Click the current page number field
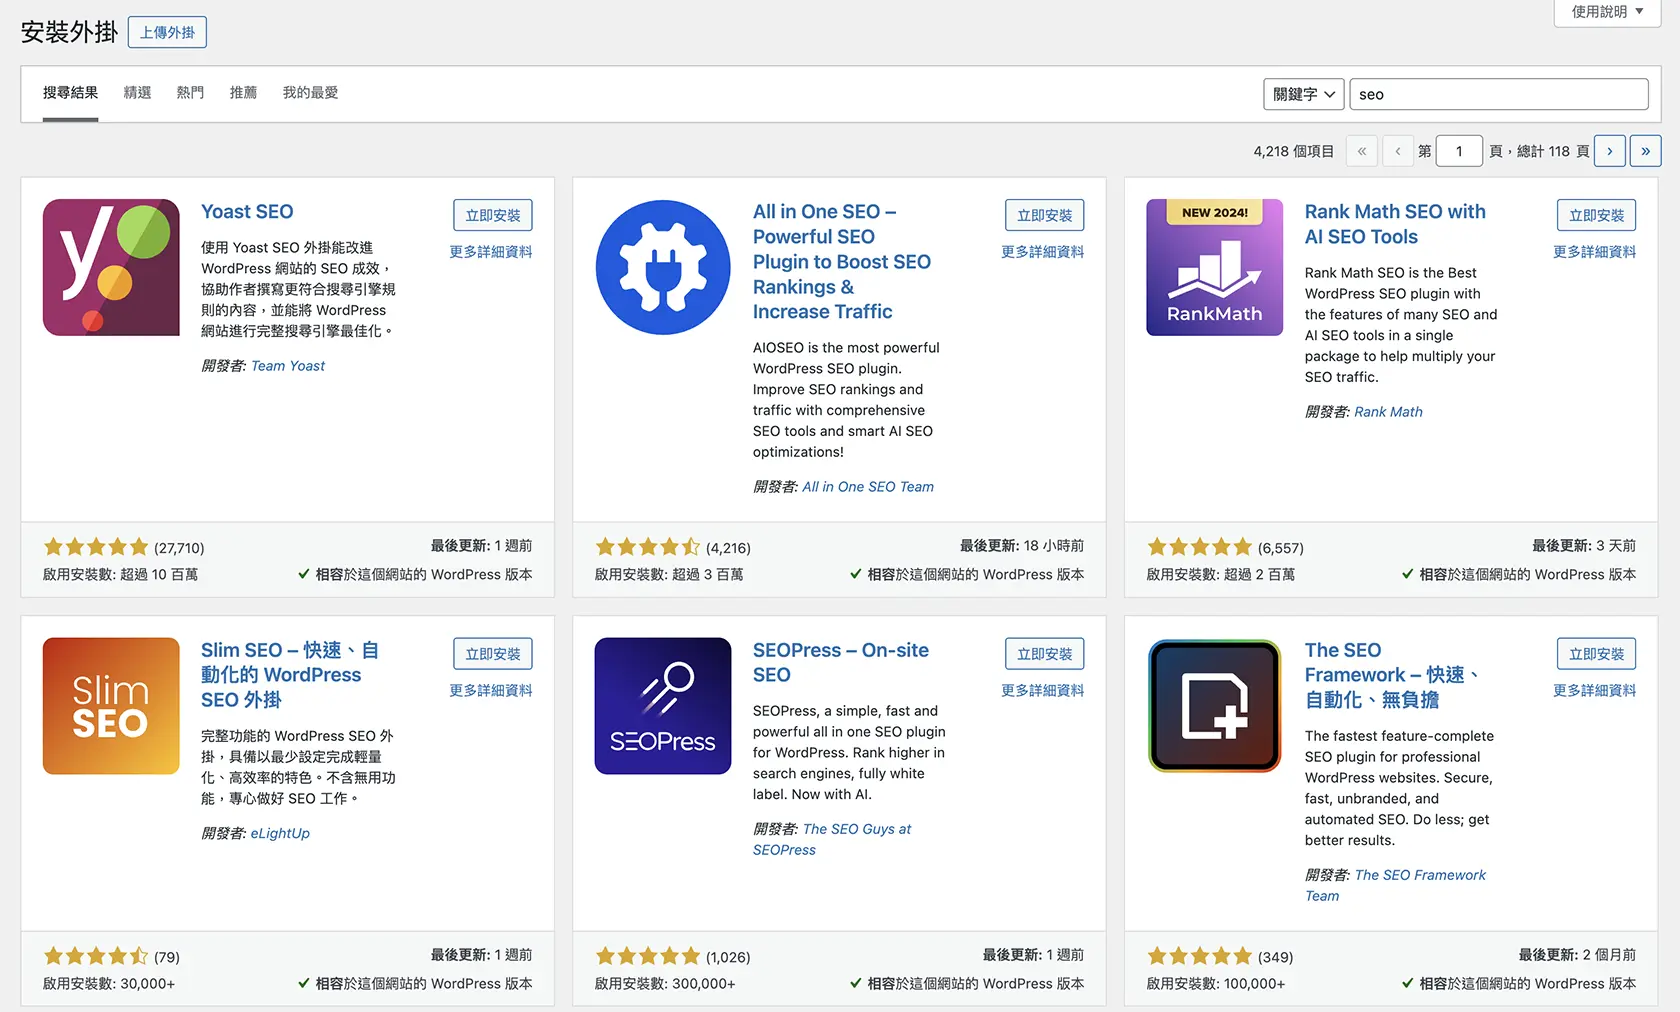This screenshot has height=1012, width=1680. [x=1460, y=151]
